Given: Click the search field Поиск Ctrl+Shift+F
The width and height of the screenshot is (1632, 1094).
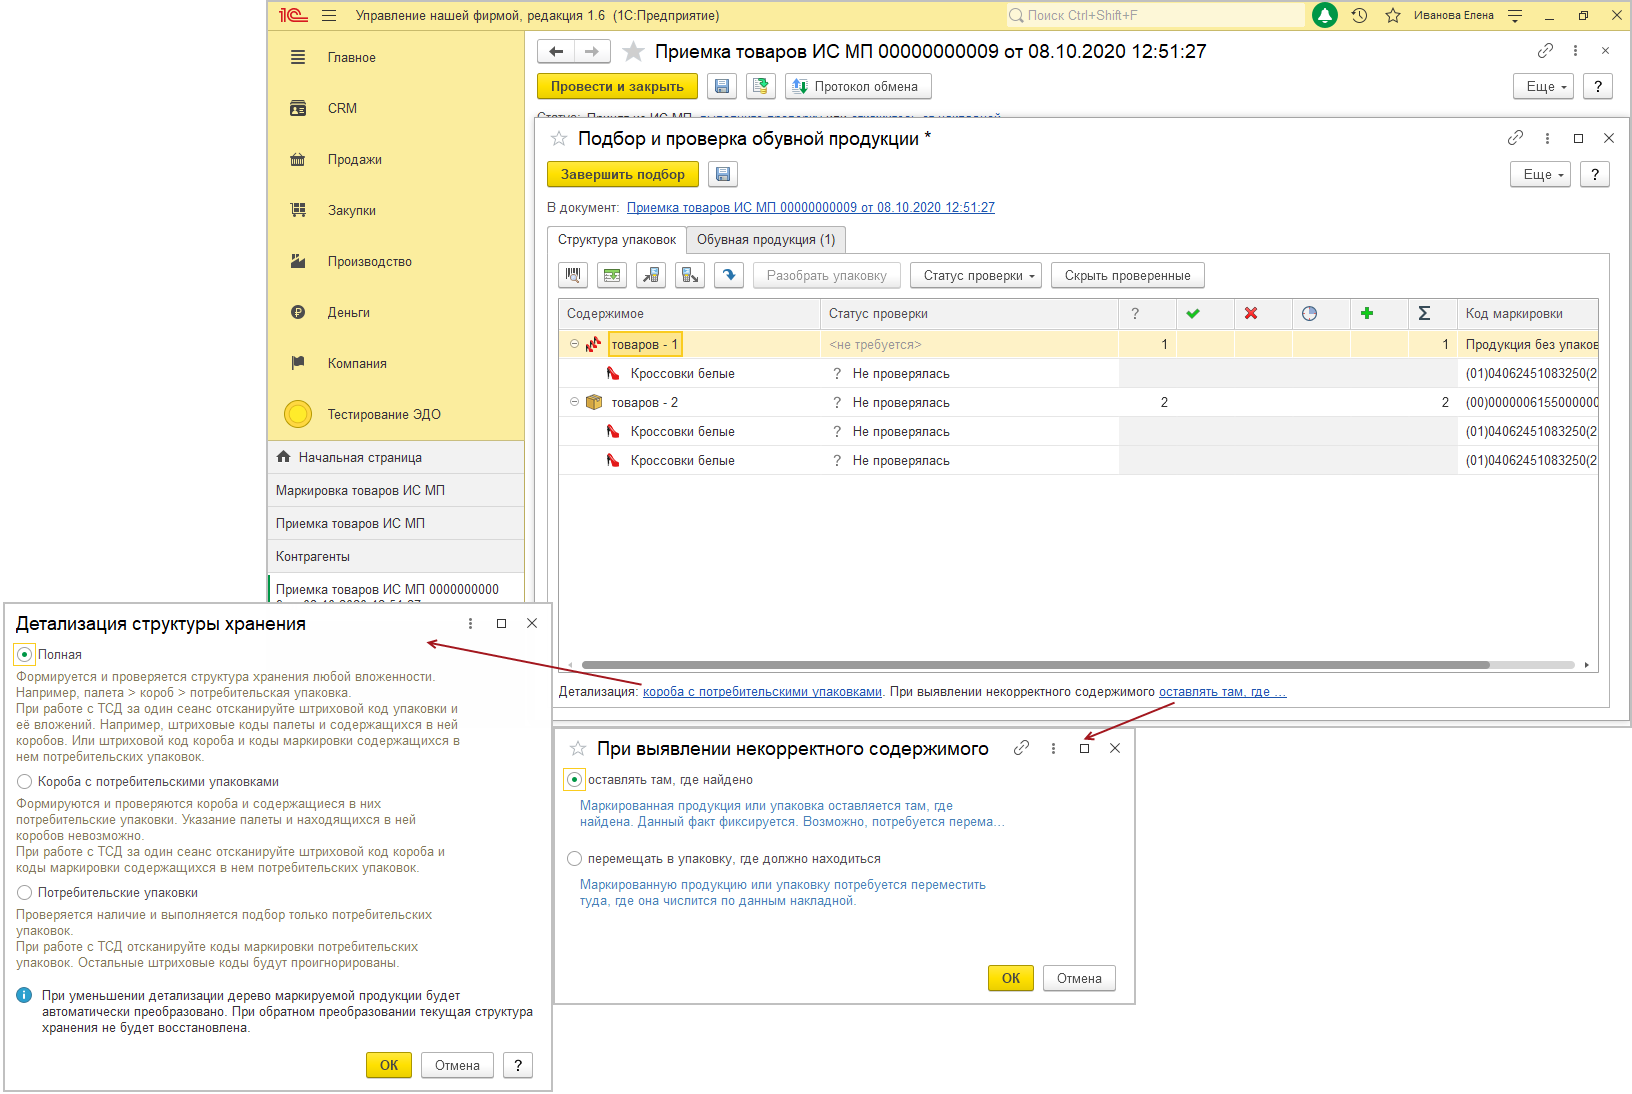Looking at the screenshot, I should 1155,15.
